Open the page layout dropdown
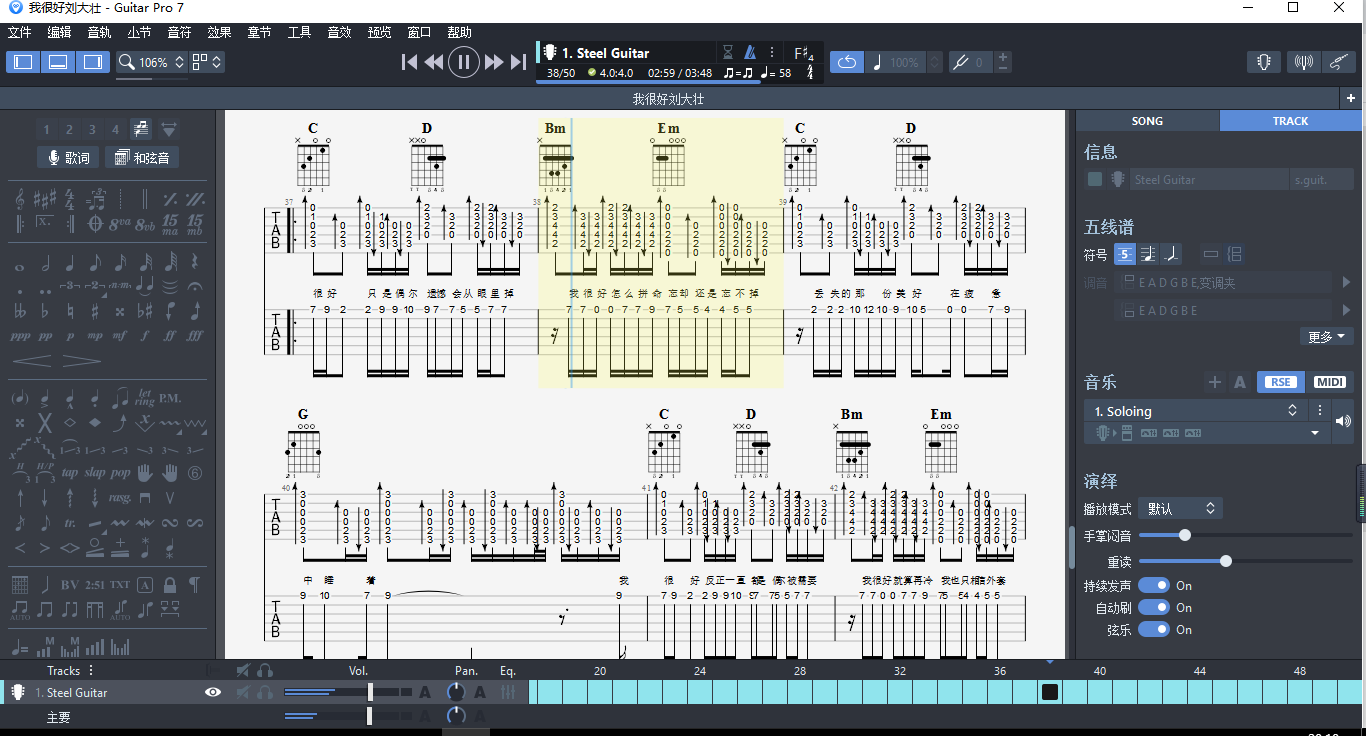This screenshot has width=1366, height=736. (x=207, y=62)
